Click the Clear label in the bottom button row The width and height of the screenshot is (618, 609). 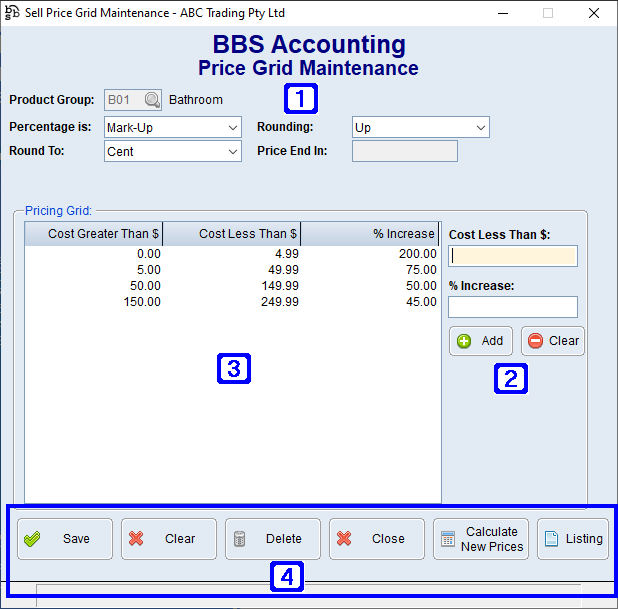click(x=180, y=539)
